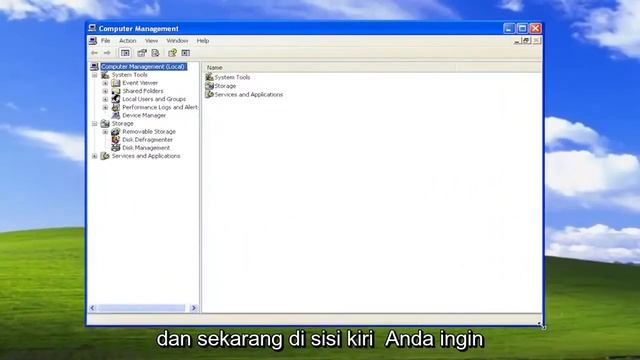The height and width of the screenshot is (360, 640).
Task: Open the View menu
Action: (151, 41)
